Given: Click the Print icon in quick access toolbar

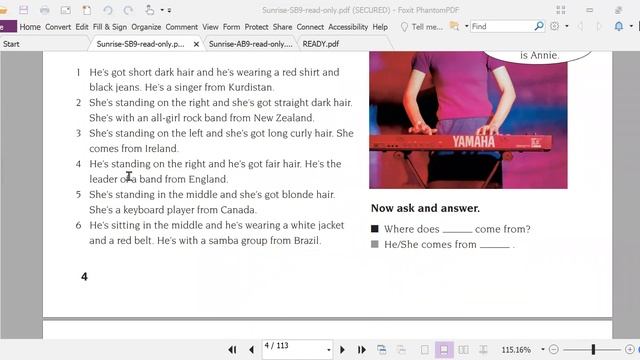Looking at the screenshot, I should tap(44, 10).
